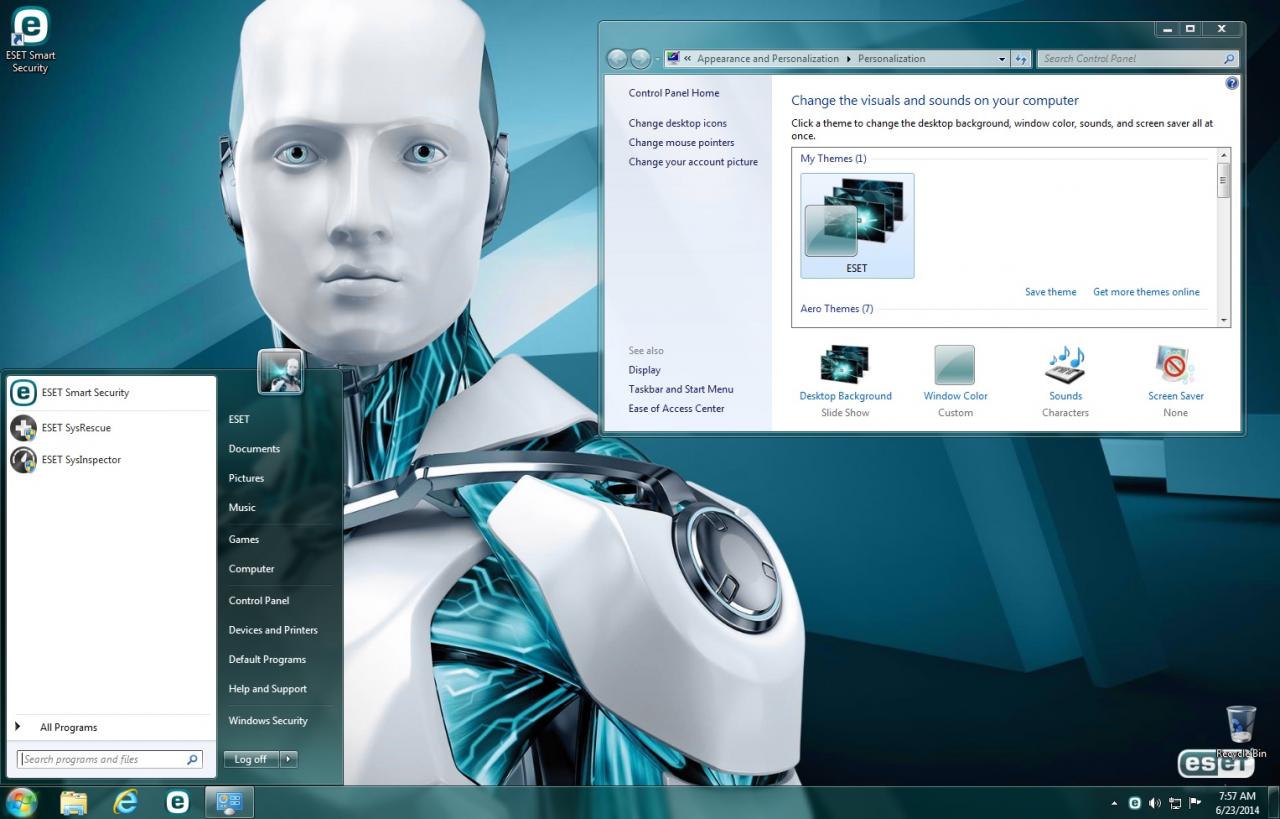Open the shutdown options arrow beside Log off
Image resolution: width=1280 pixels, height=819 pixels.
(288, 759)
